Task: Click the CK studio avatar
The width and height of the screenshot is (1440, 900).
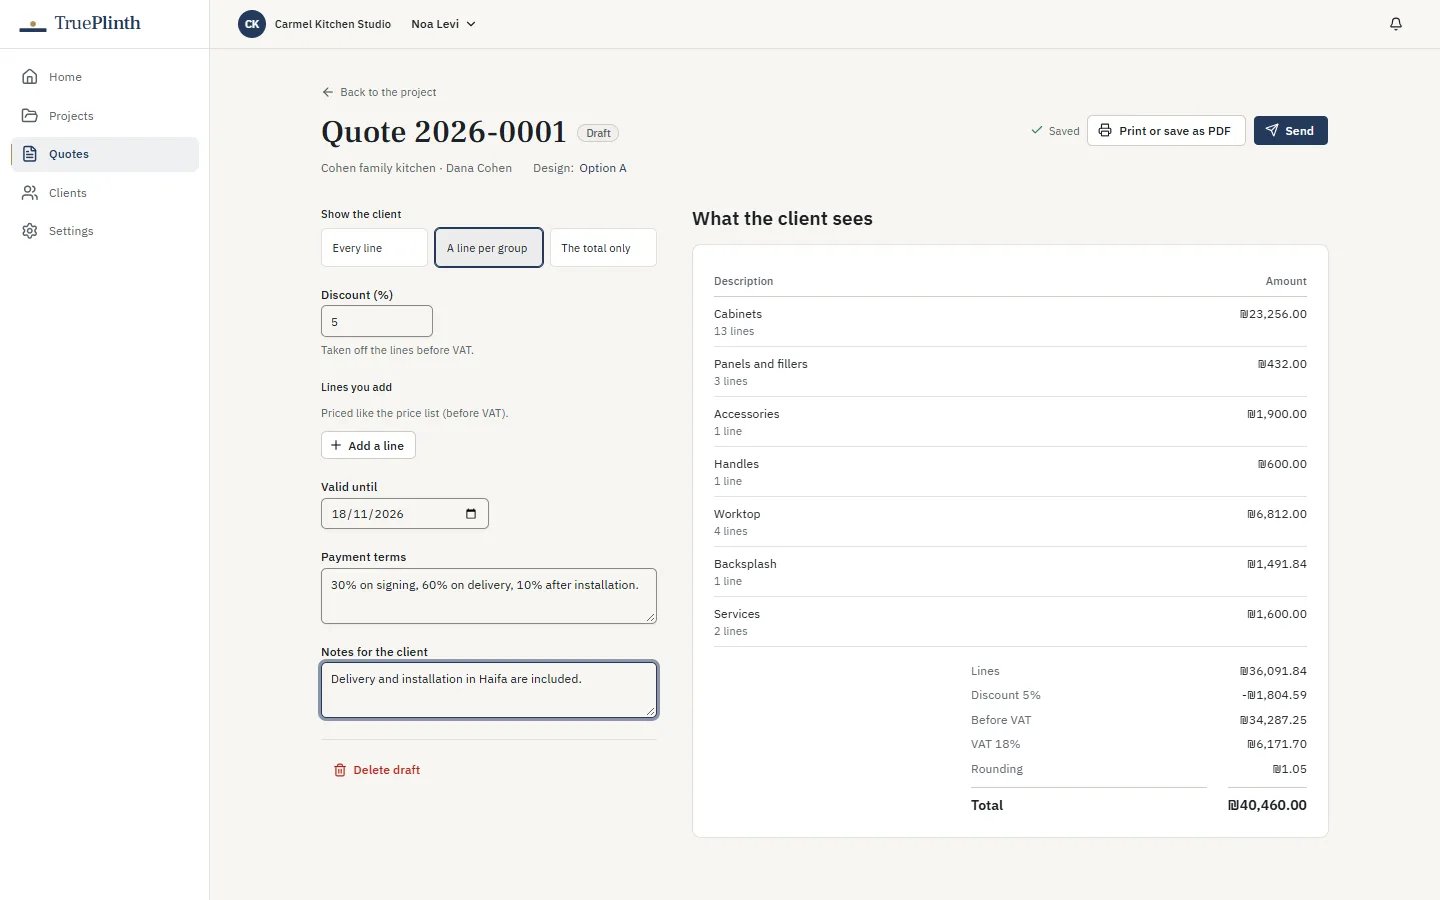Action: pyautogui.click(x=252, y=24)
